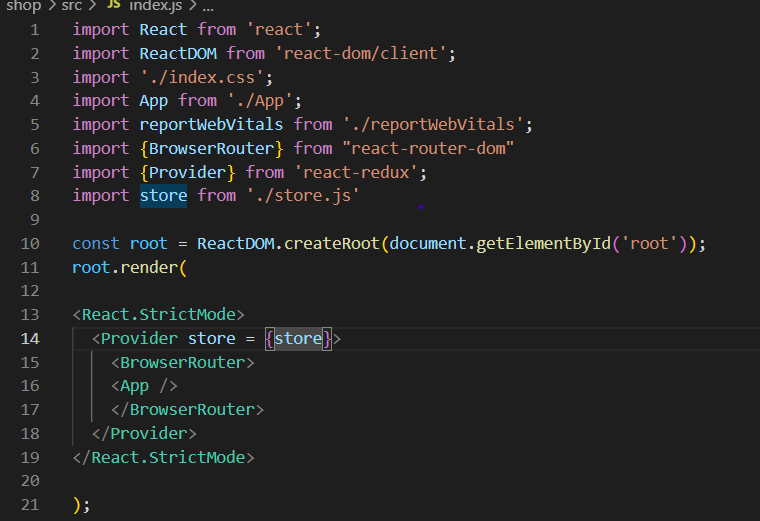Screen dimensions: 760x521
Task: Click 'getElementById' on line 10
Action: [x=543, y=243]
